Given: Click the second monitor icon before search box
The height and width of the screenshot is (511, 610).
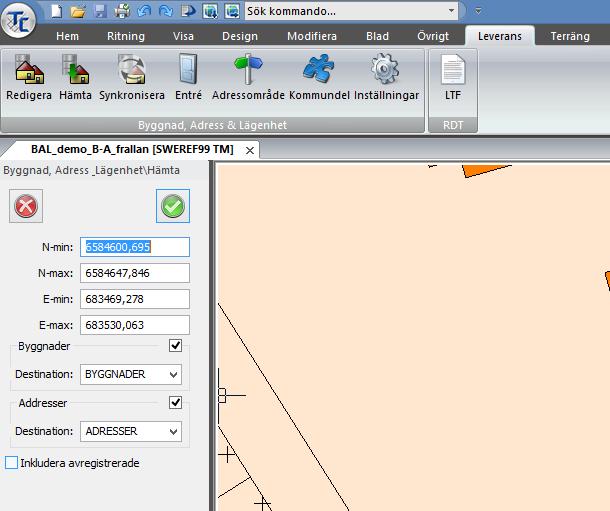Looking at the screenshot, I should tap(232, 11).
